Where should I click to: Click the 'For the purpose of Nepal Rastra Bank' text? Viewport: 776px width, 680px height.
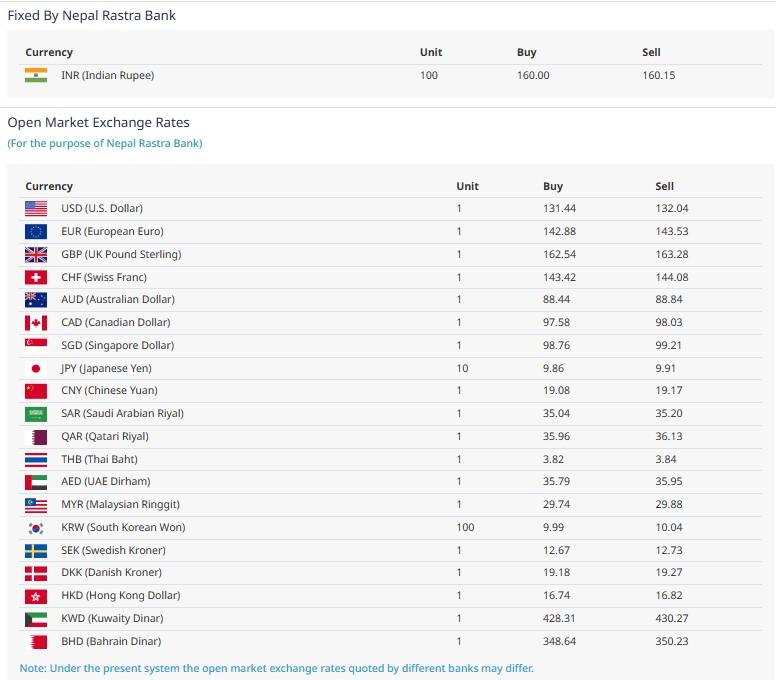[x=105, y=143]
